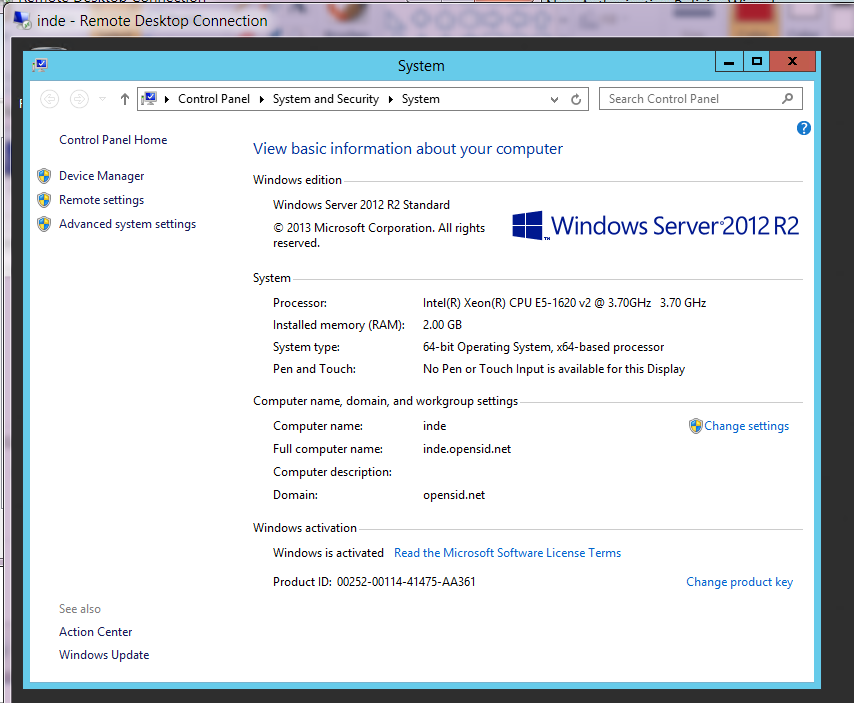Open the recent locations dropdown arrow
Image resolution: width=854 pixels, height=703 pixels.
coord(102,99)
